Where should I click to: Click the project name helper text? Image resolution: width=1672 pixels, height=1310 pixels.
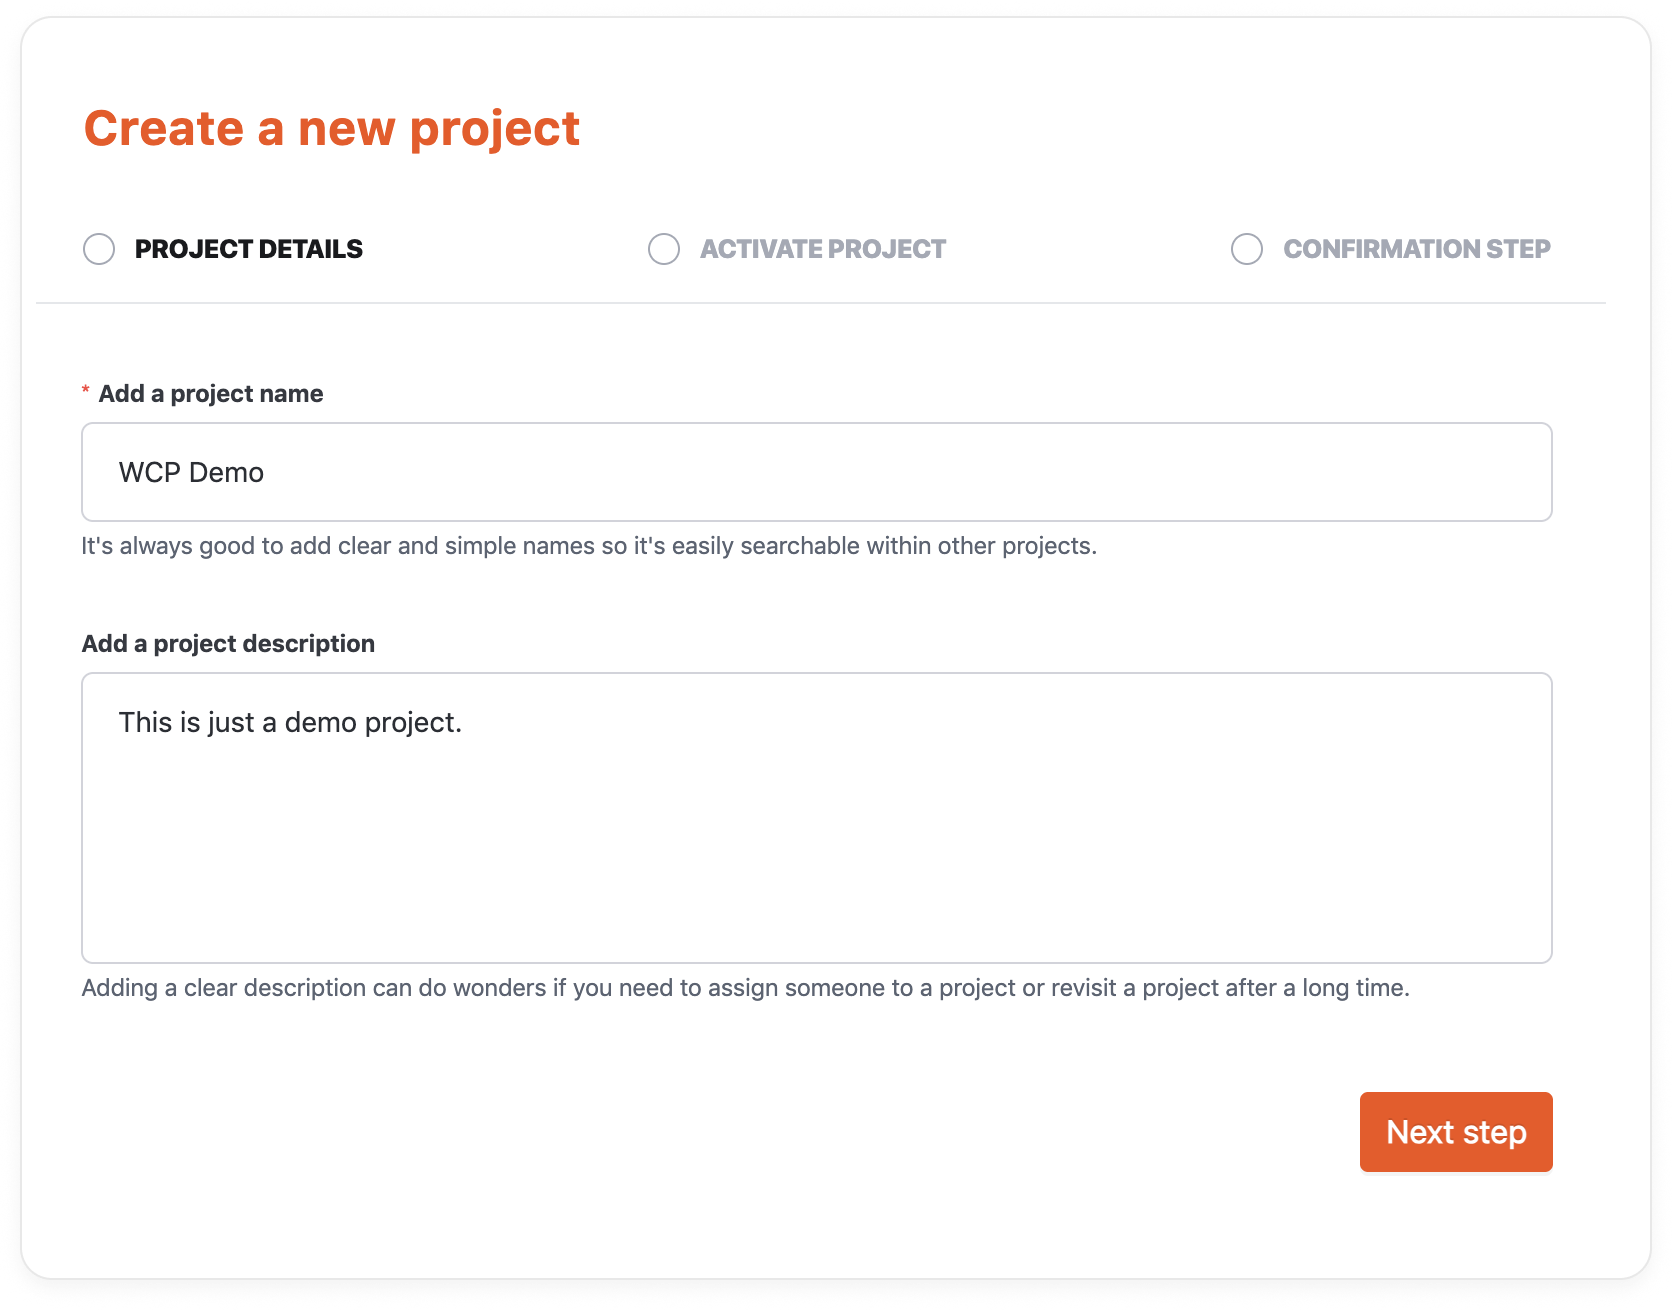coord(588,546)
